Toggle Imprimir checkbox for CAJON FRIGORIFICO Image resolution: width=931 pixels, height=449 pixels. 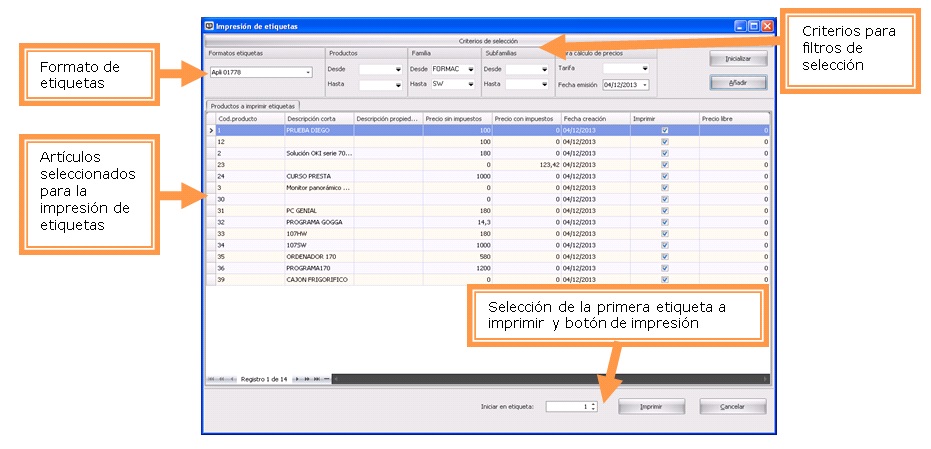point(664,279)
